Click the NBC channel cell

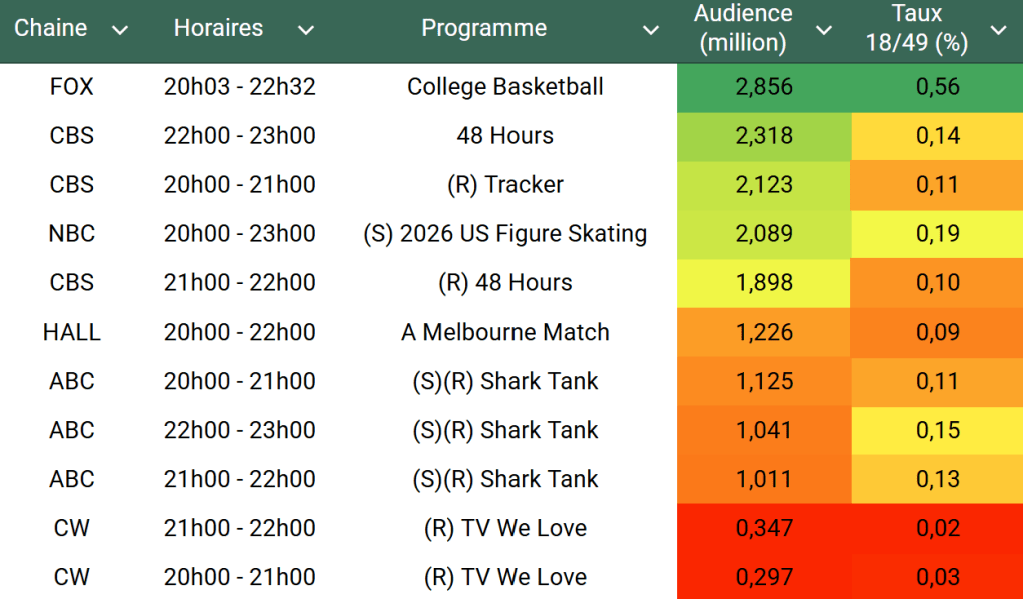pyautogui.click(x=72, y=234)
